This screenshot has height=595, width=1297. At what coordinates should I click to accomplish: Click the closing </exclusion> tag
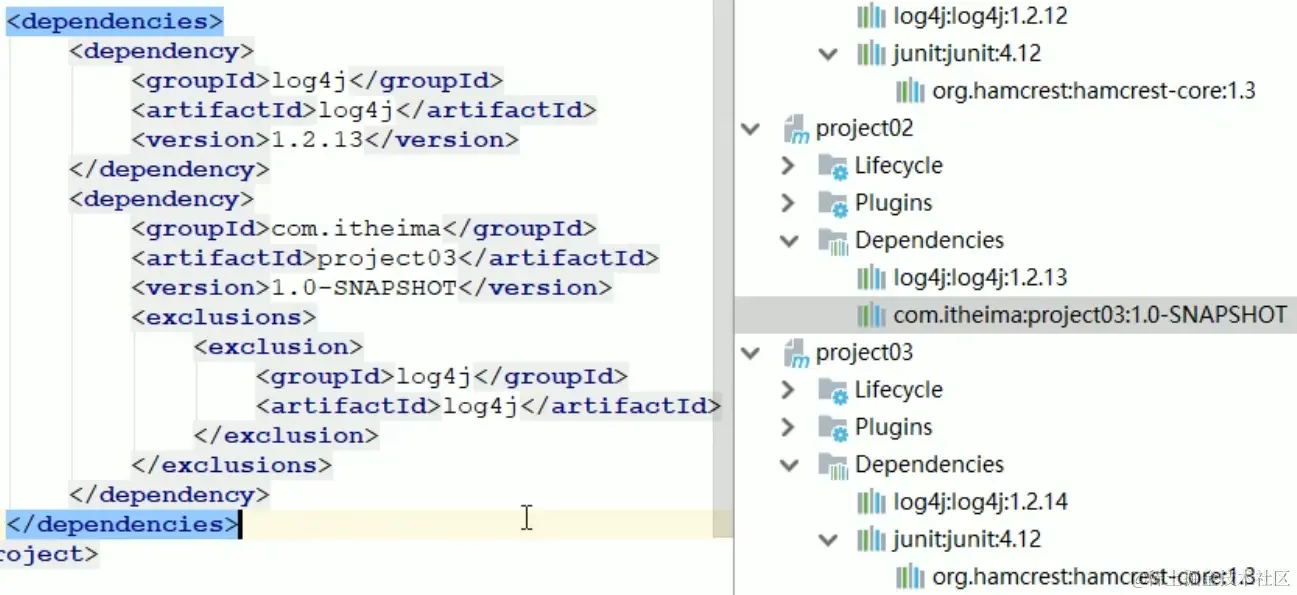(x=286, y=436)
